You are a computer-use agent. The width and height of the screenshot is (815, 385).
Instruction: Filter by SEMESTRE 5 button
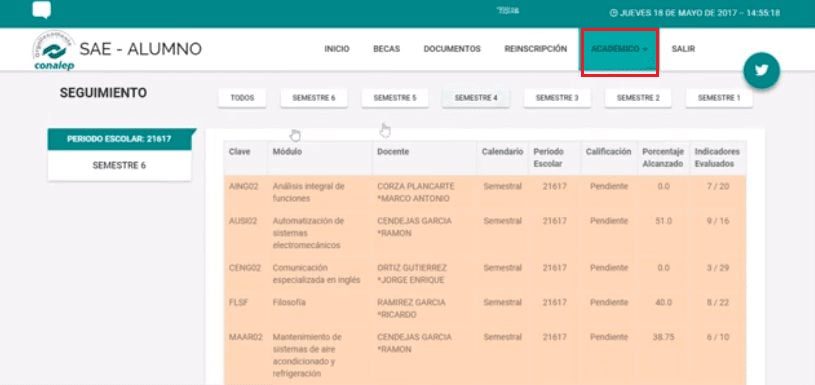pos(395,98)
